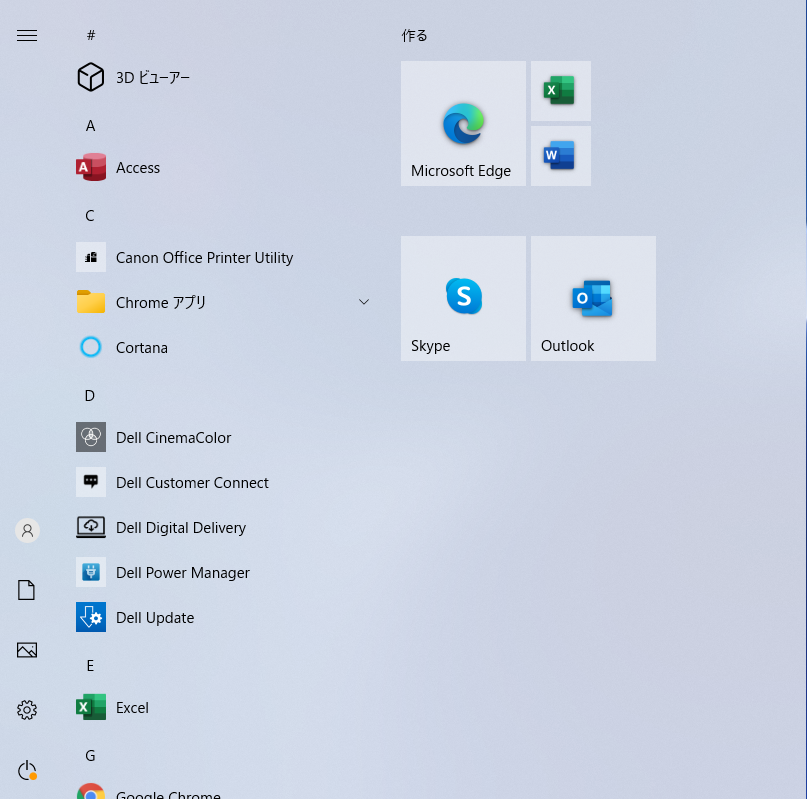The image size is (807, 799).
Task: Open the user account sidebar icon
Action: 27,530
